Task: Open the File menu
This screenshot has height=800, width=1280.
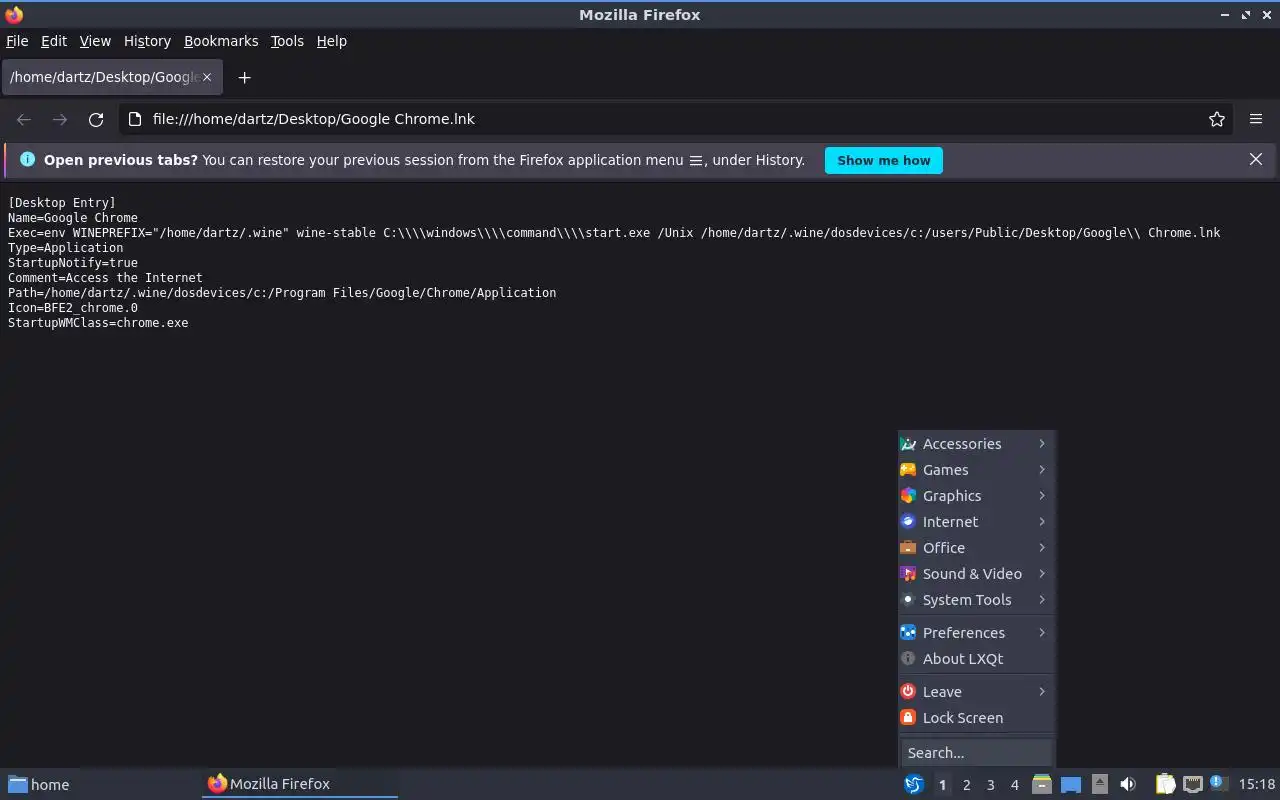Action: pyautogui.click(x=17, y=41)
